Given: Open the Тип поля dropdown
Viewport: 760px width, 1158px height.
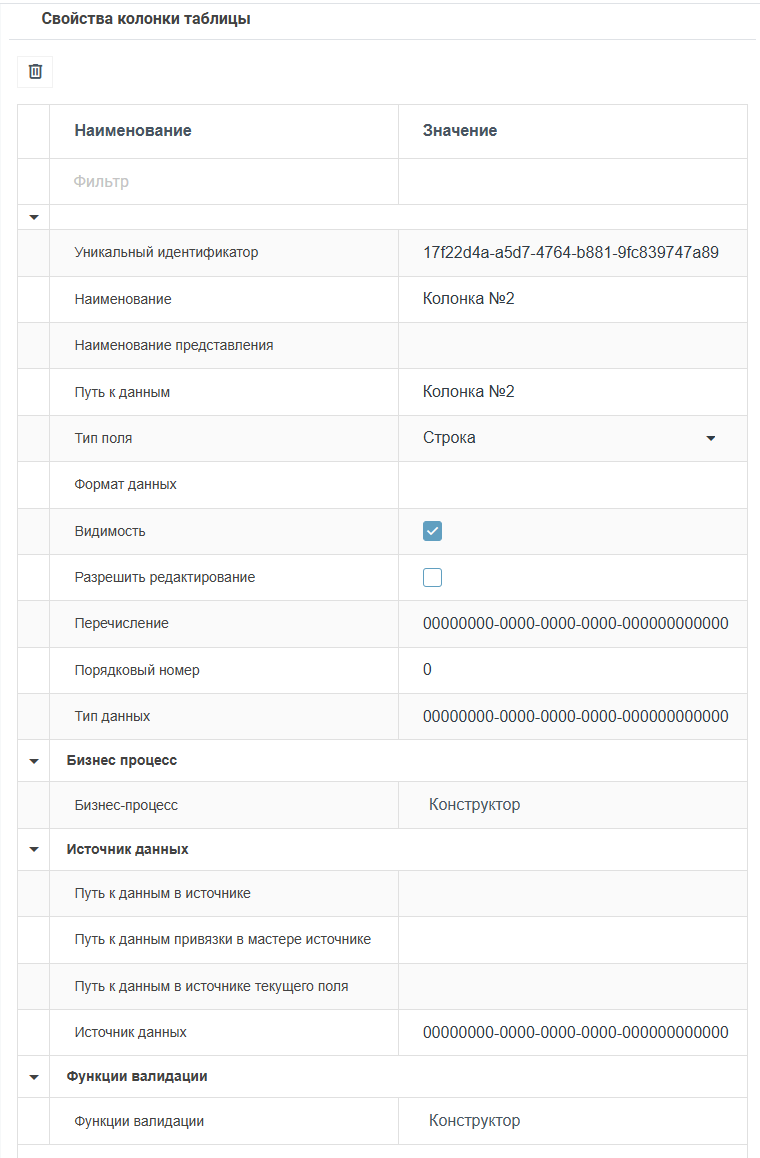Looking at the screenshot, I should point(711,438).
